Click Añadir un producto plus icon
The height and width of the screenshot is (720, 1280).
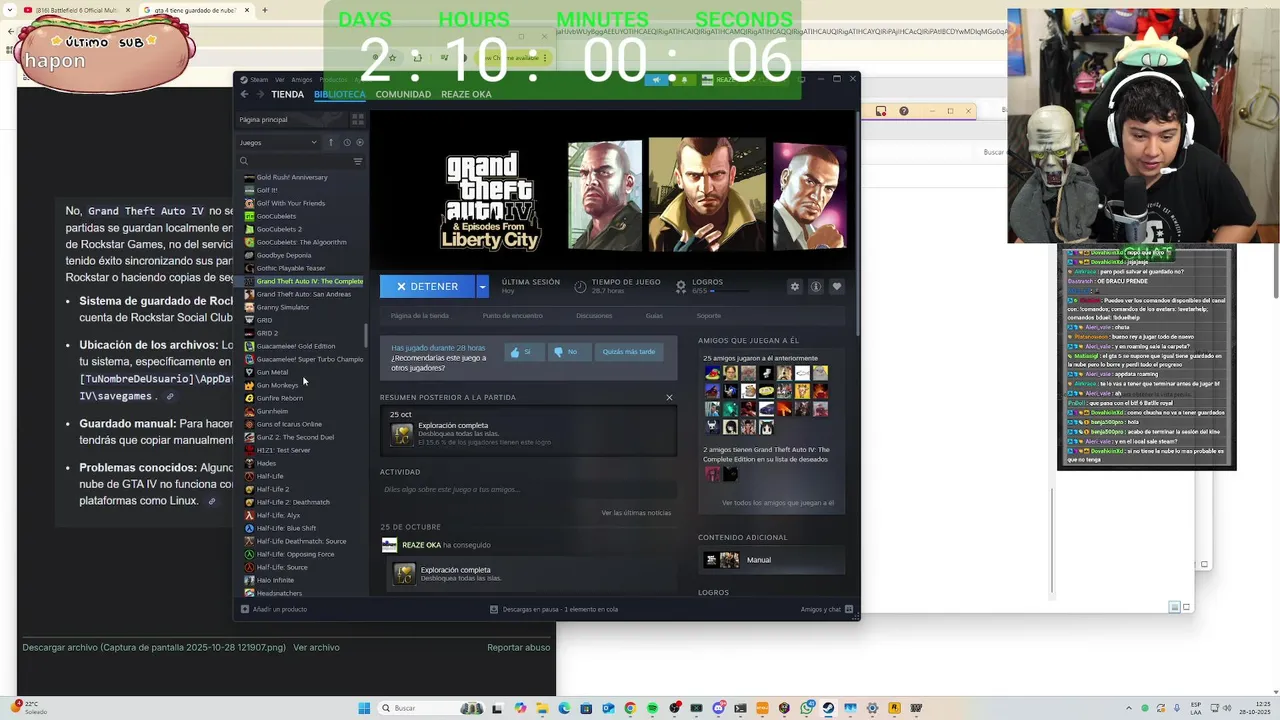tap(245, 609)
